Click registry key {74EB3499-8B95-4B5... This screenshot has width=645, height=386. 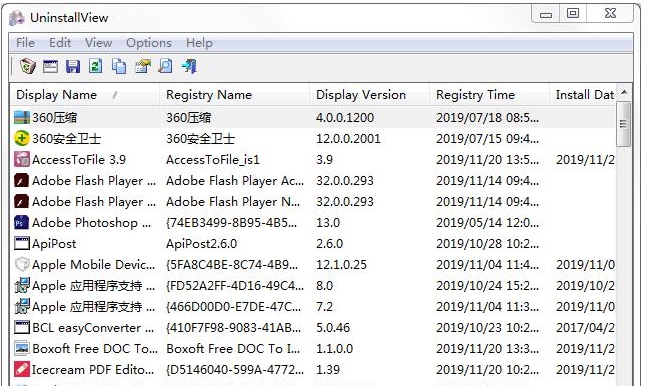coord(232,223)
